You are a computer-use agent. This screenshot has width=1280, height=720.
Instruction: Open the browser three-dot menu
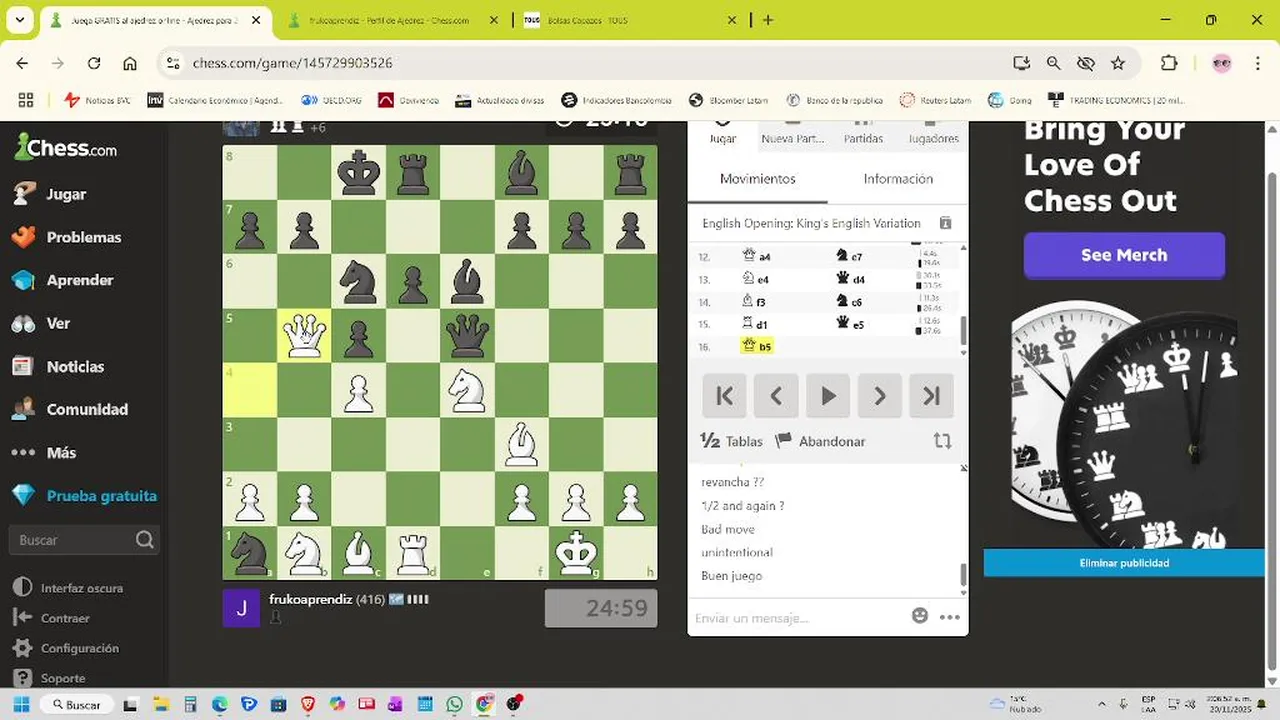pos(1256,63)
